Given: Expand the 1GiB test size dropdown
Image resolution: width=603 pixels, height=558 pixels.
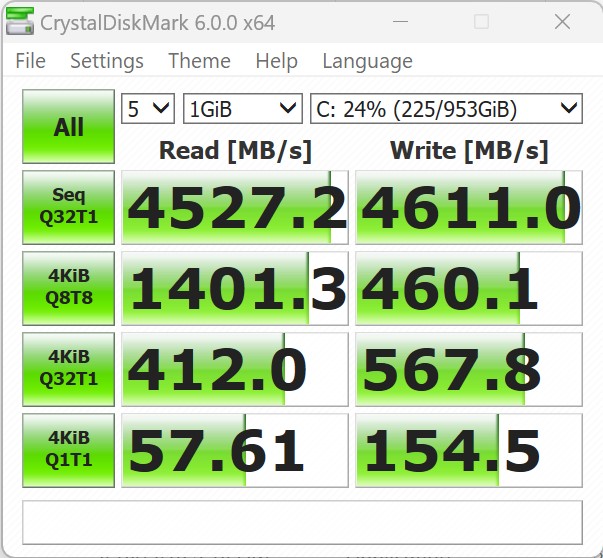Looking at the screenshot, I should pyautogui.click(x=243, y=108).
